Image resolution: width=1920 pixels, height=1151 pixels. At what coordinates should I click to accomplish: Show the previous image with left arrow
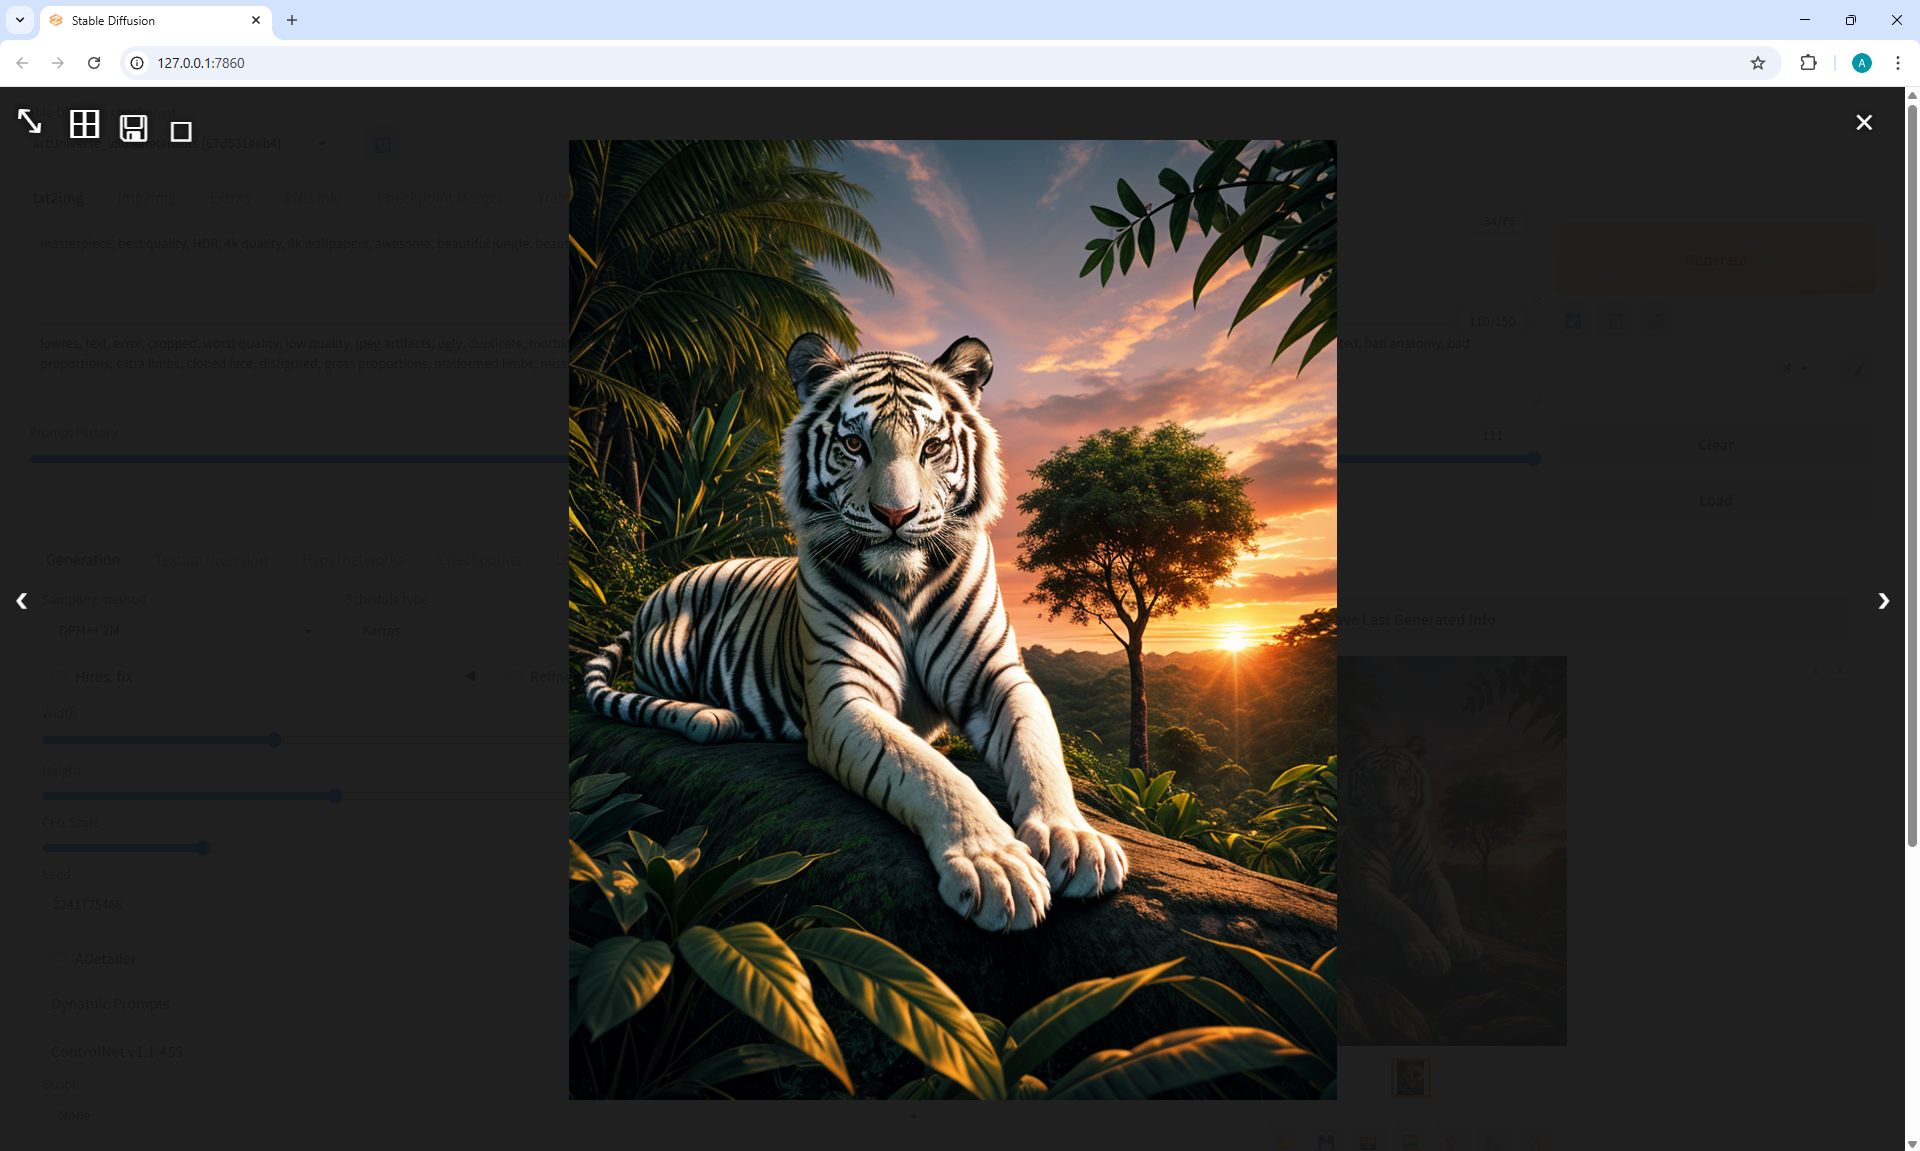21,601
